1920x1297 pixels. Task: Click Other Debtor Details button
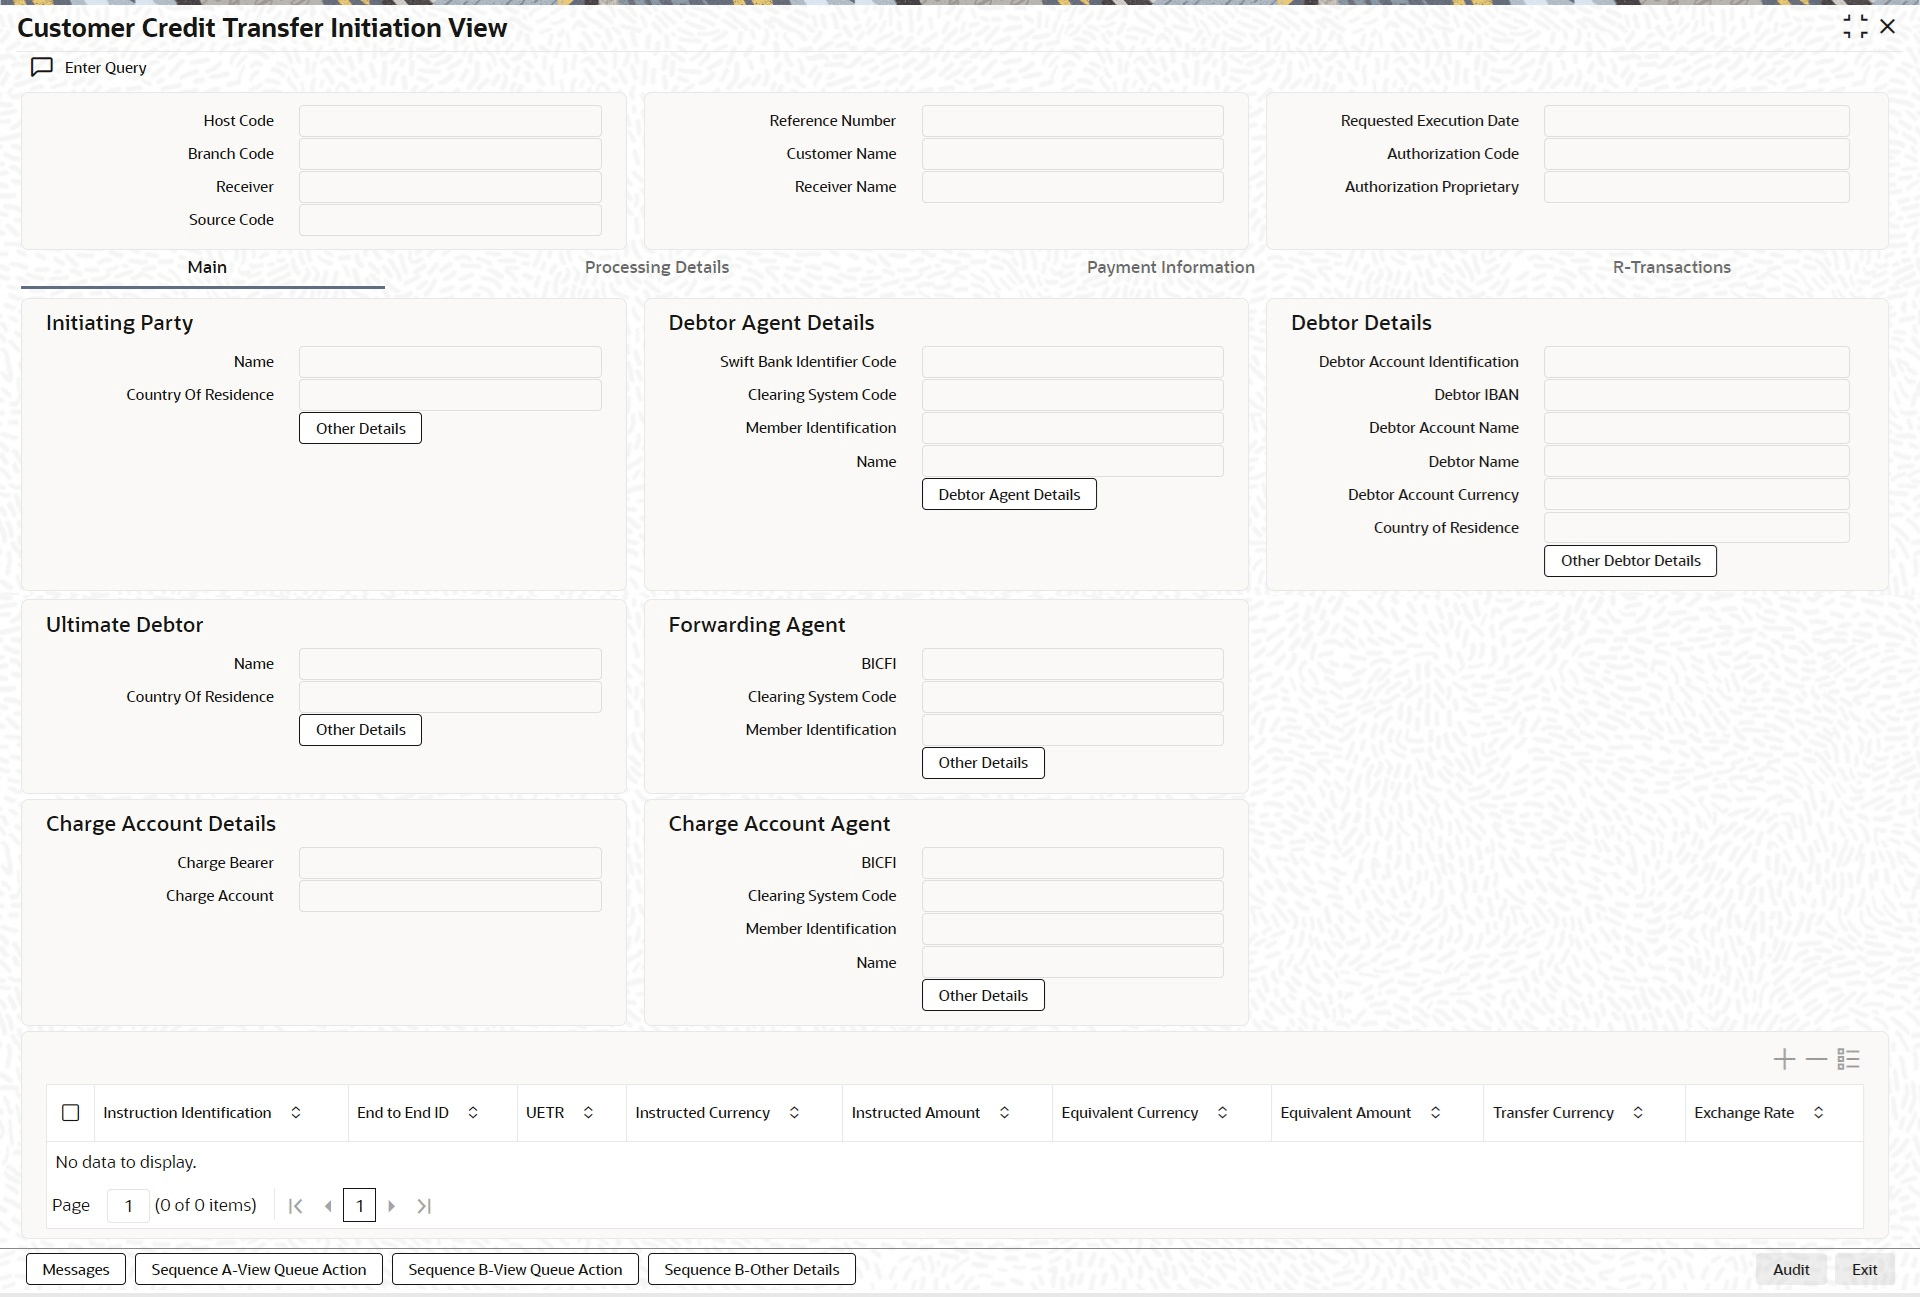tap(1630, 561)
